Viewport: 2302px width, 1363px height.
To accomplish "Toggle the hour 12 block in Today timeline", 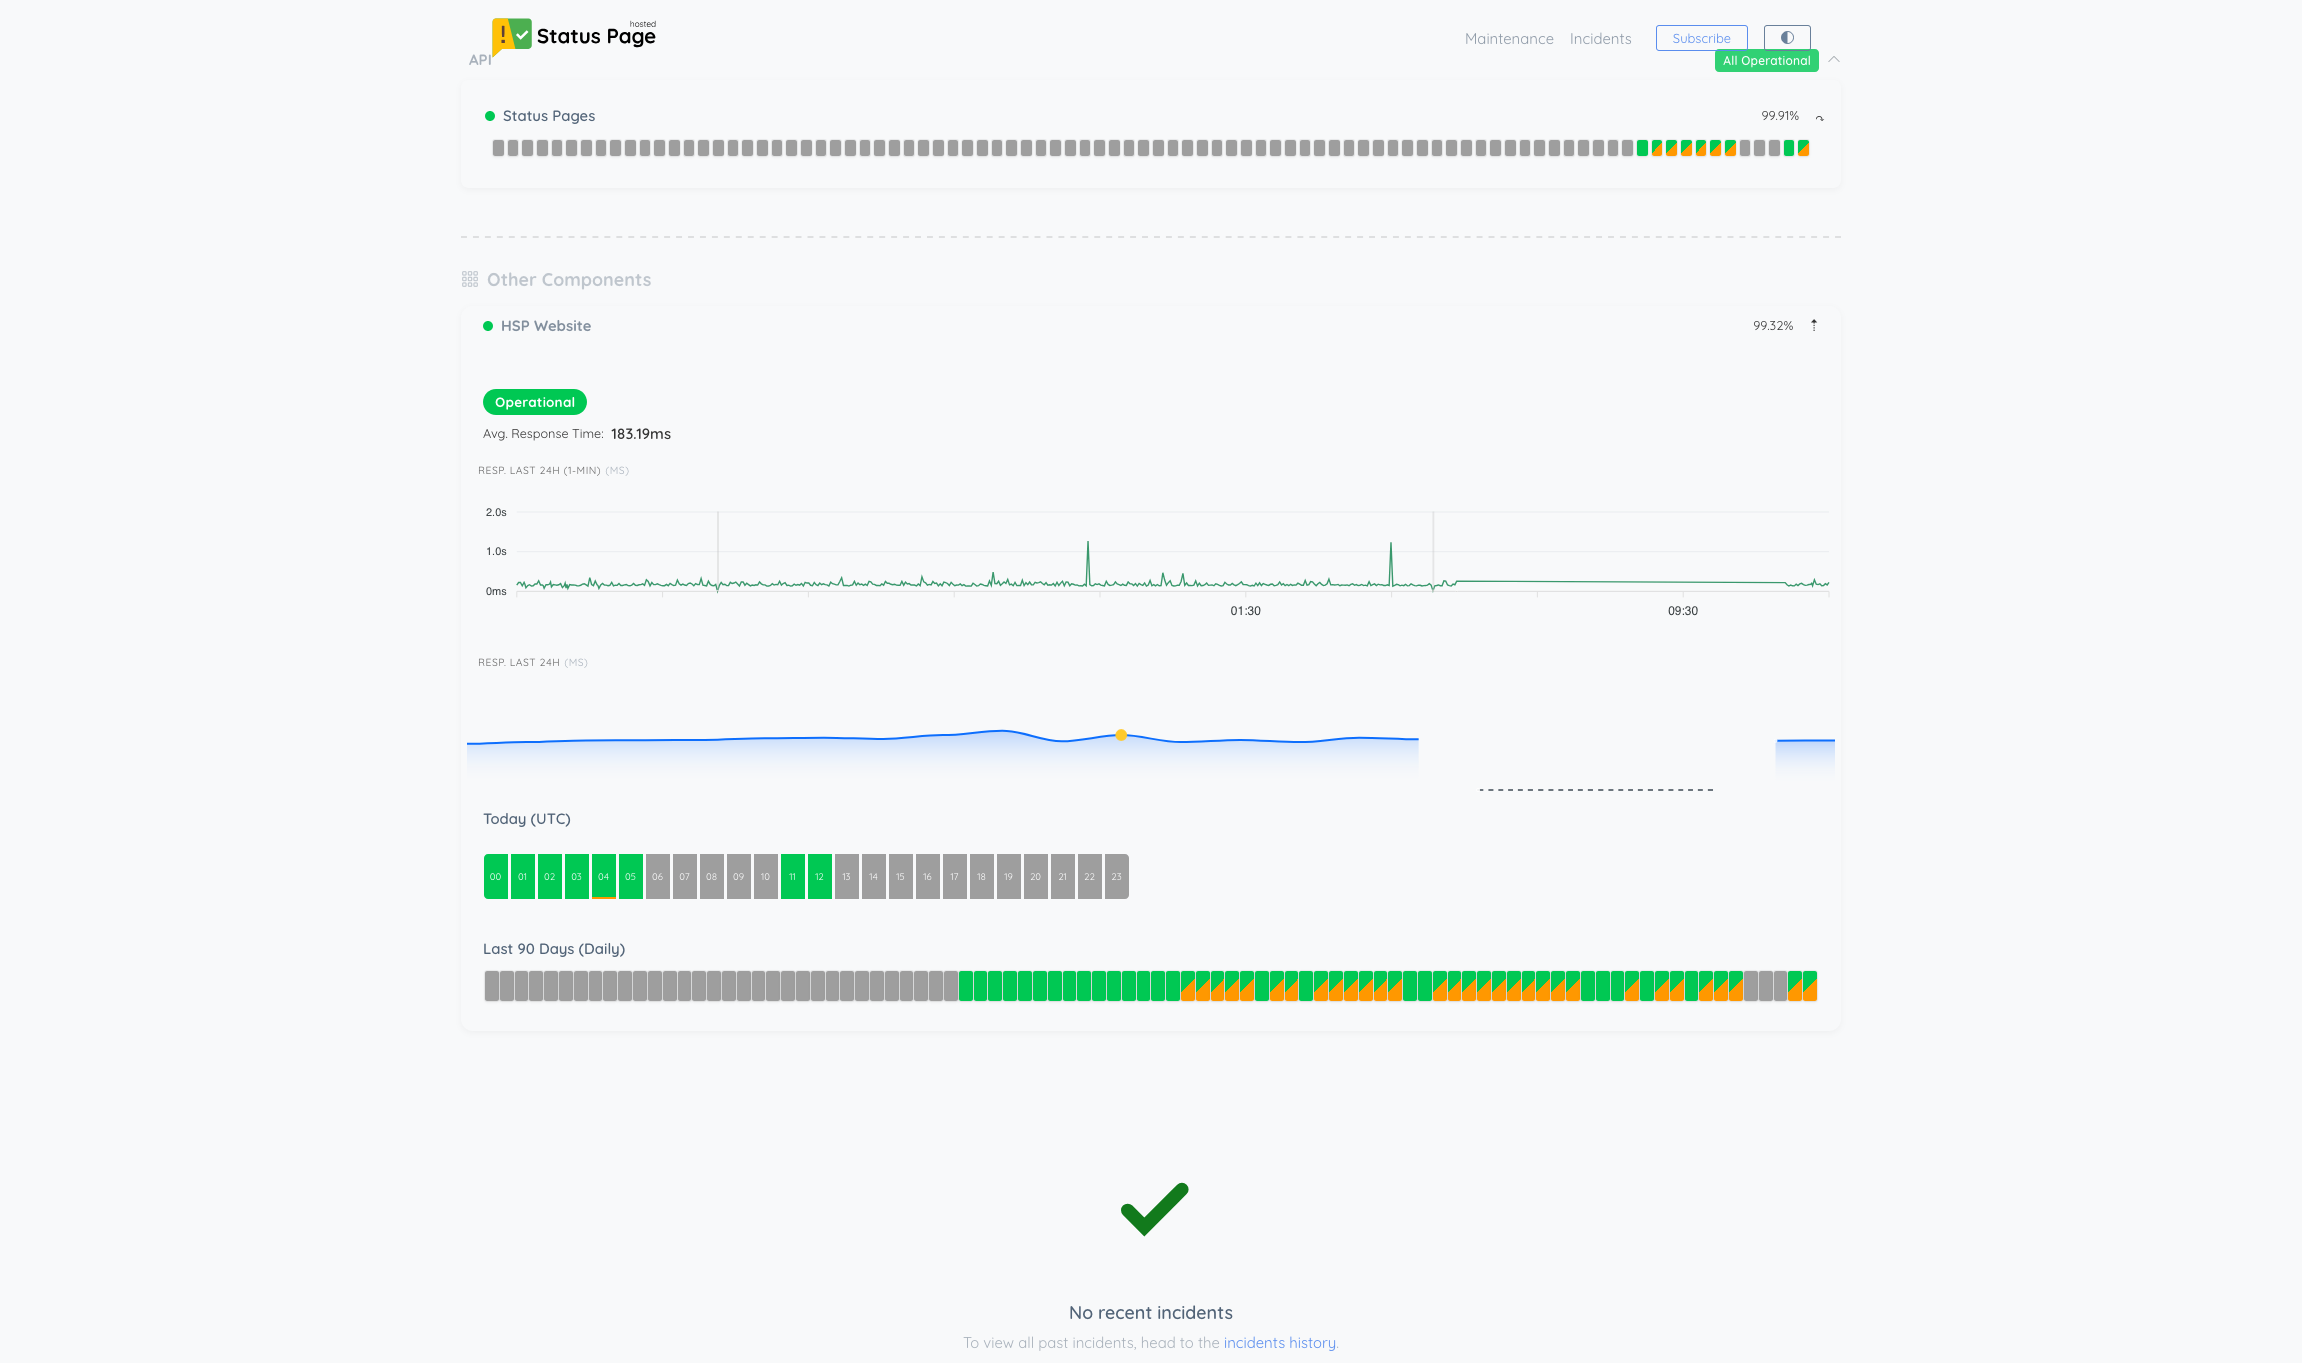I will click(x=819, y=875).
